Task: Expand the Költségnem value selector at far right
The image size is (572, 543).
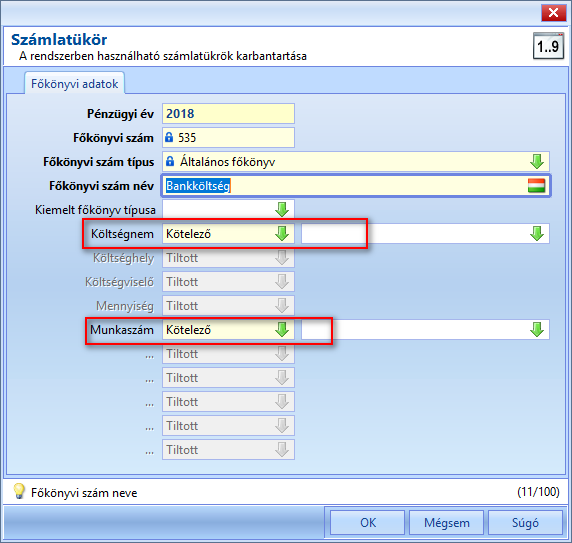Action: [537, 234]
